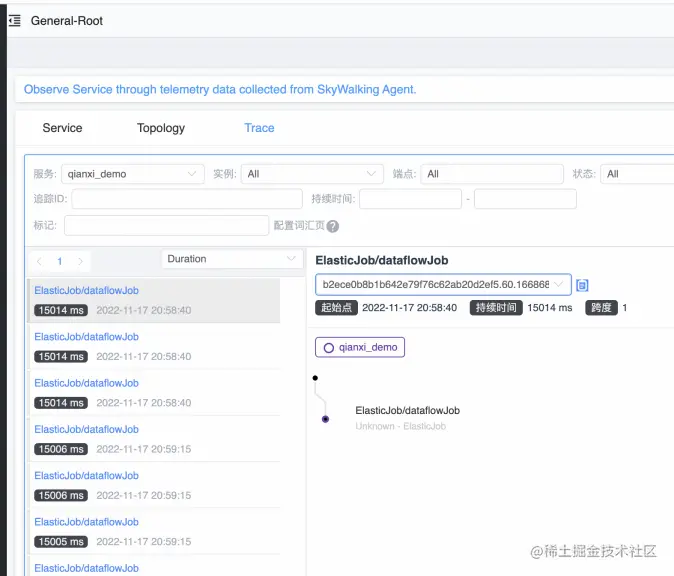Open the status All dropdown
This screenshot has height=576, width=674.
point(637,174)
